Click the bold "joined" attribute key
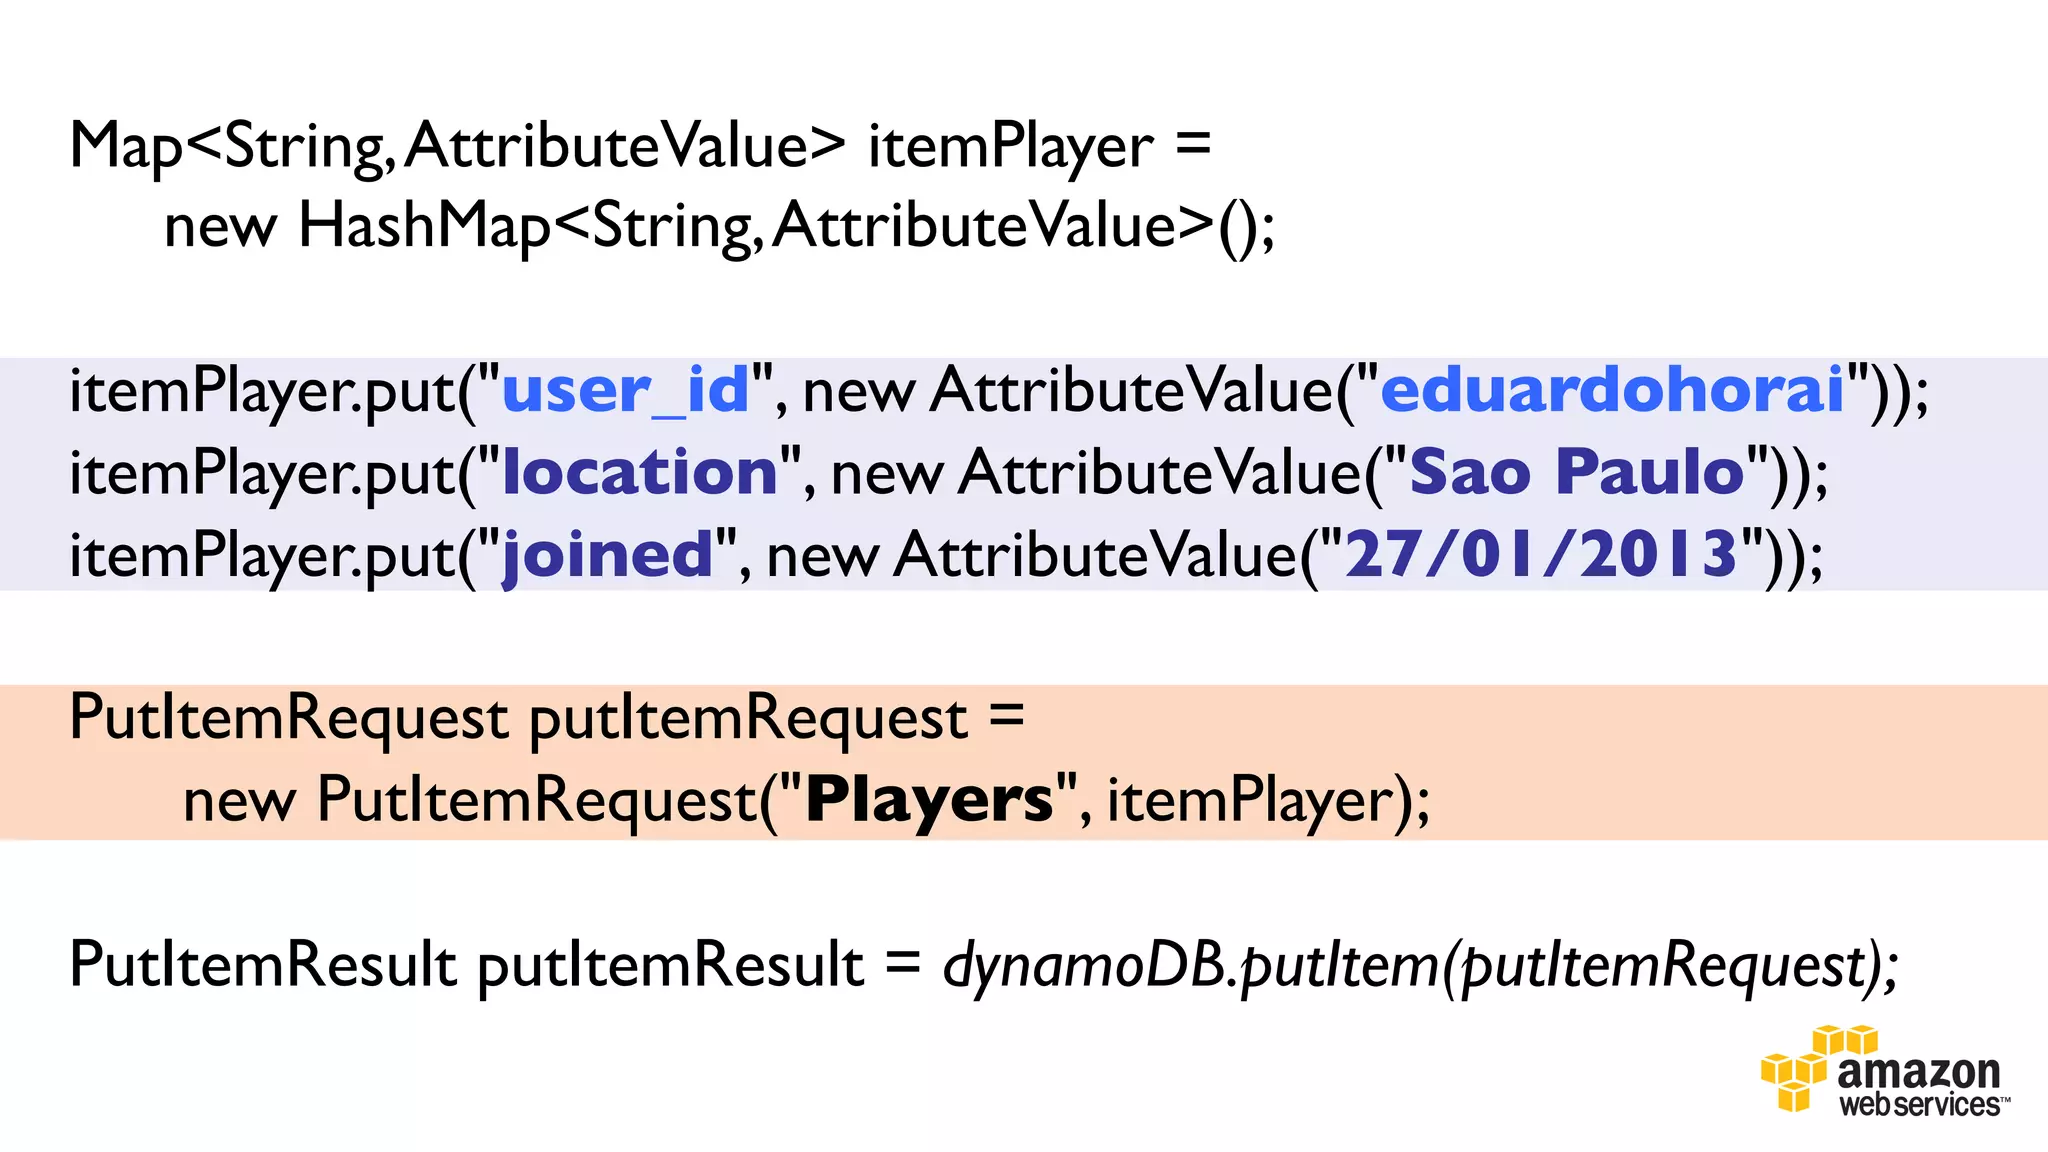The image size is (2048, 1152). point(607,554)
